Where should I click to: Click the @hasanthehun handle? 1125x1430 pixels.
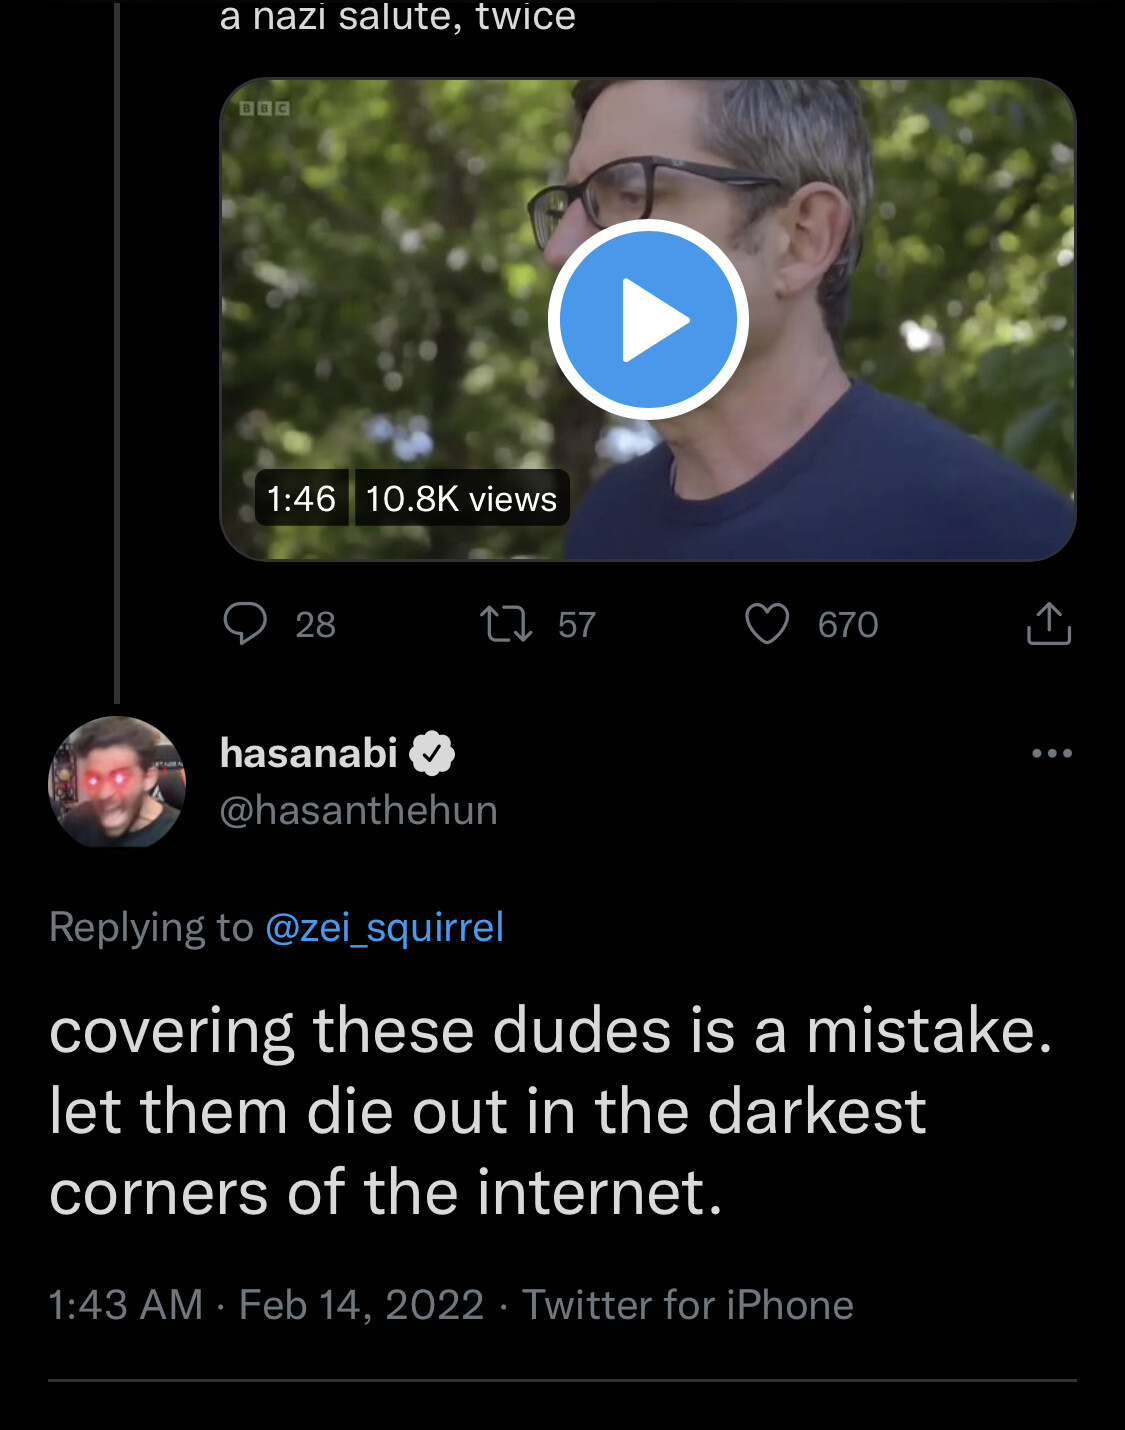tap(358, 810)
